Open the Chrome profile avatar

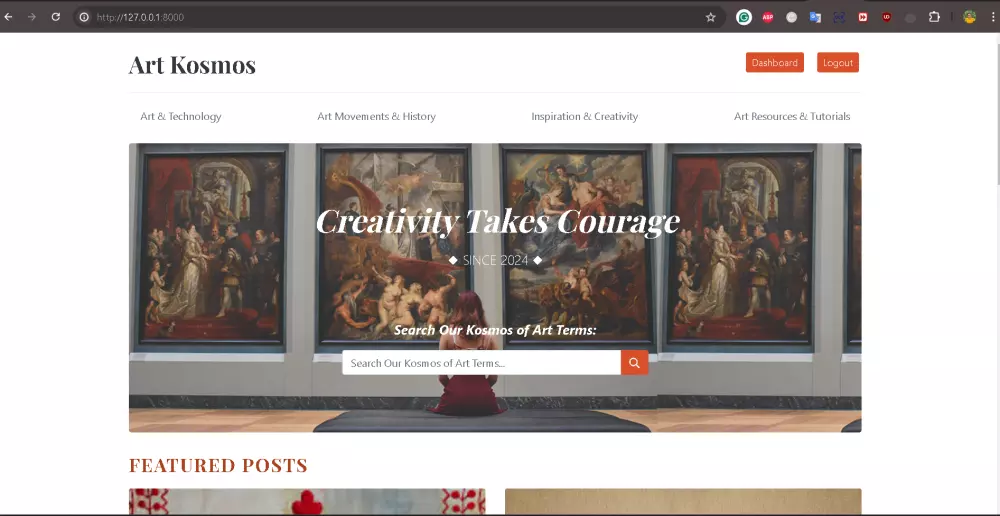pyautogui.click(x=969, y=17)
